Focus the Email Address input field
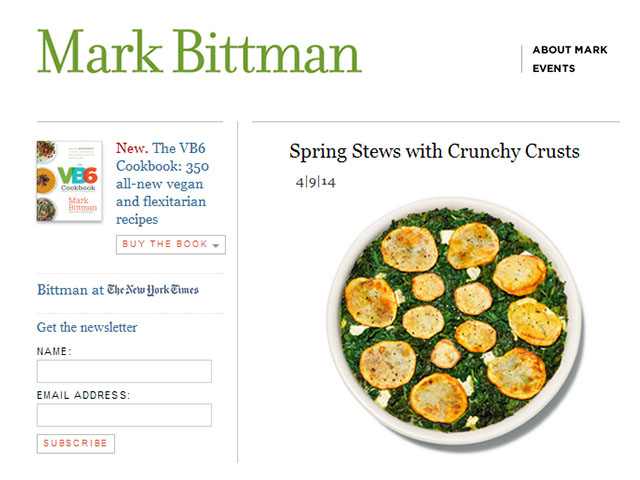This screenshot has width=640, height=480. [x=124, y=415]
